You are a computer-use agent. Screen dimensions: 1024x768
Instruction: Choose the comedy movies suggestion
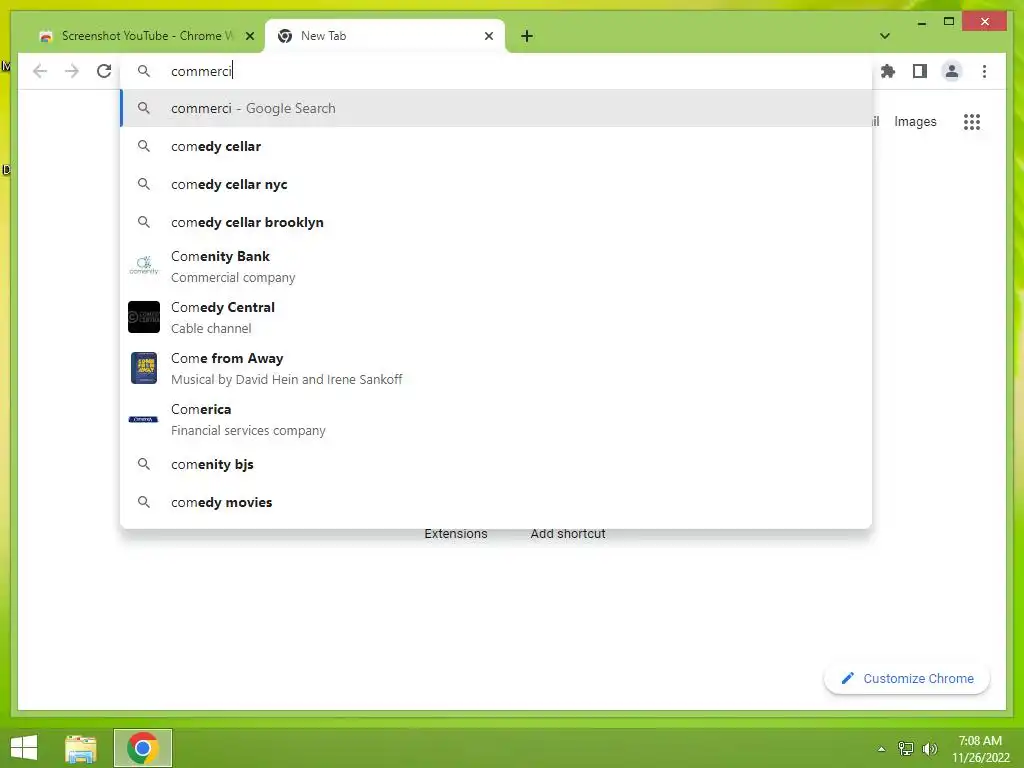pos(496,502)
